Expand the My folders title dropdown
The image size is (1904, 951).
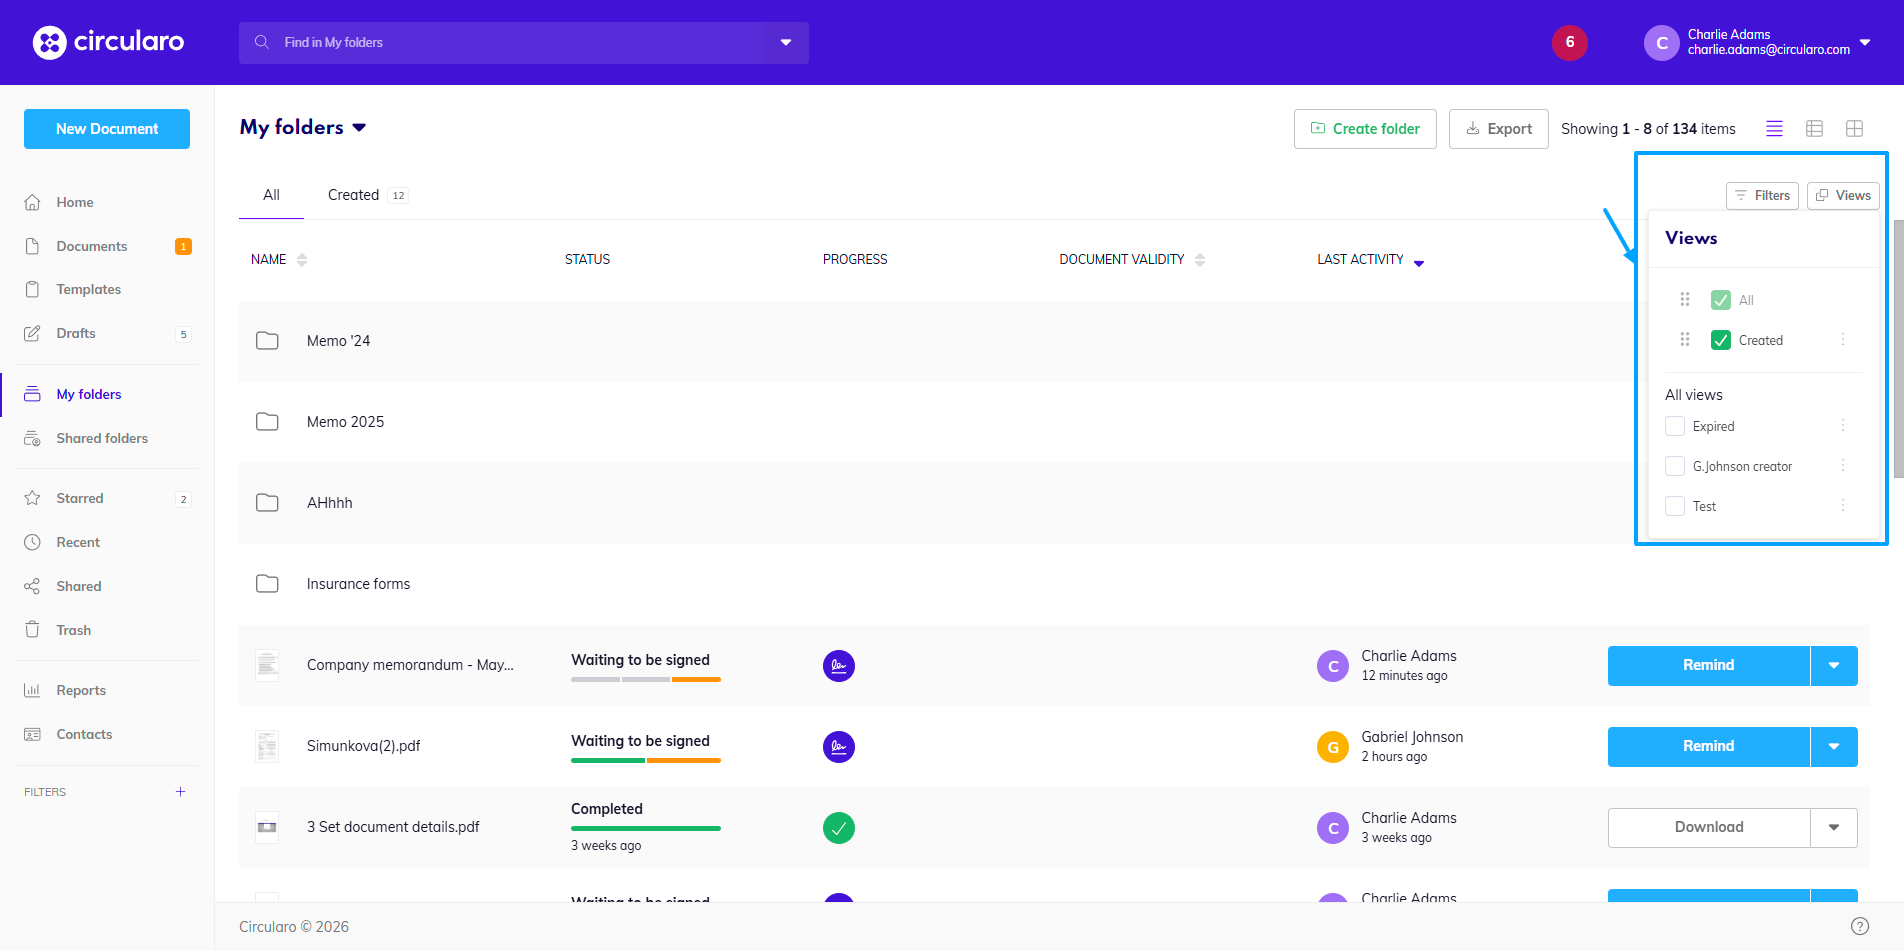click(360, 128)
